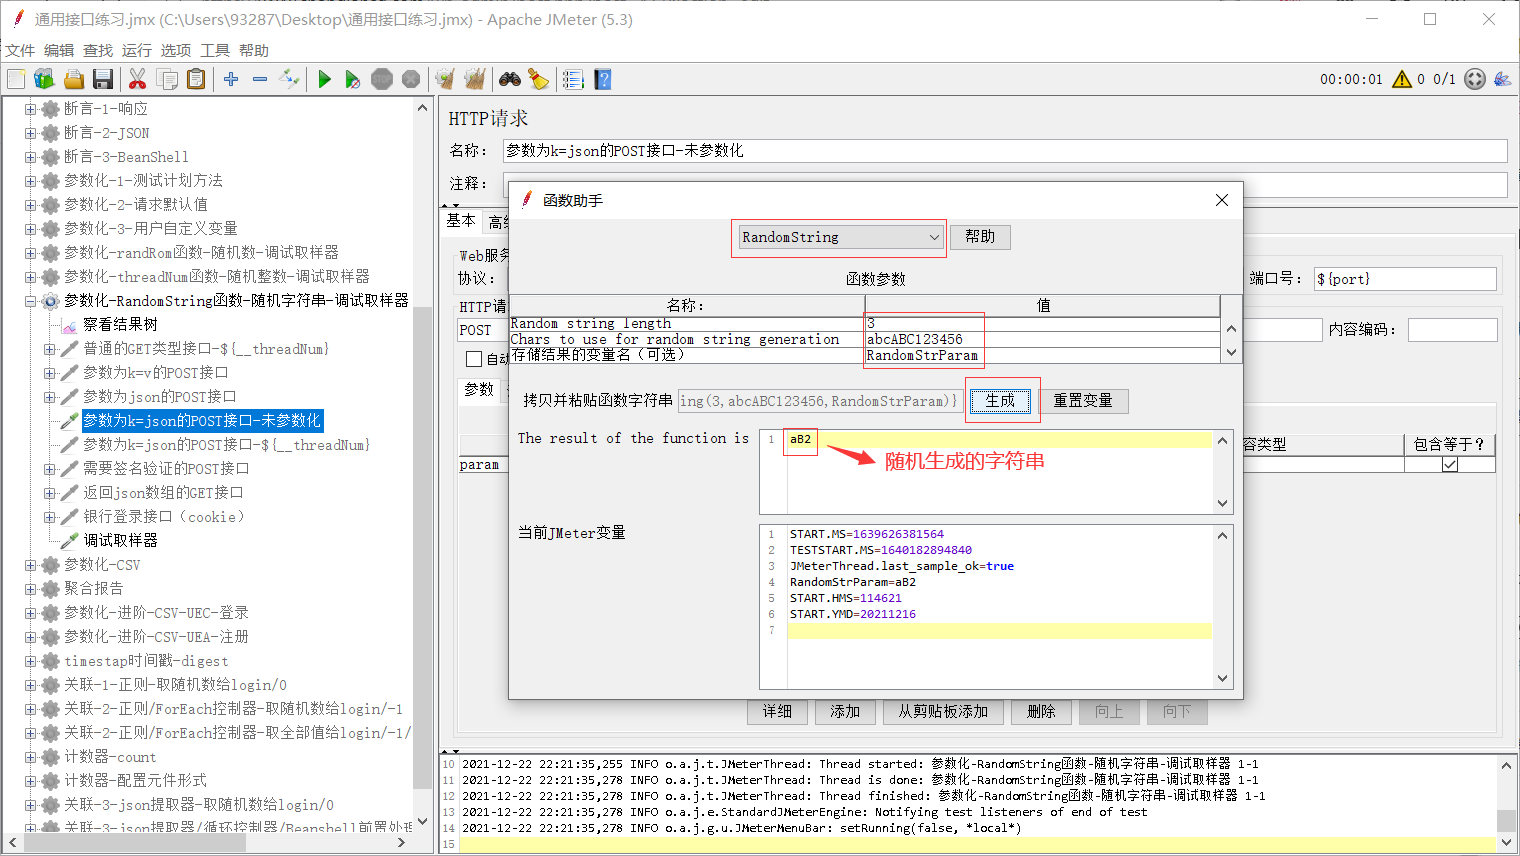Select the 调试取样器 node in the tree

pos(120,541)
